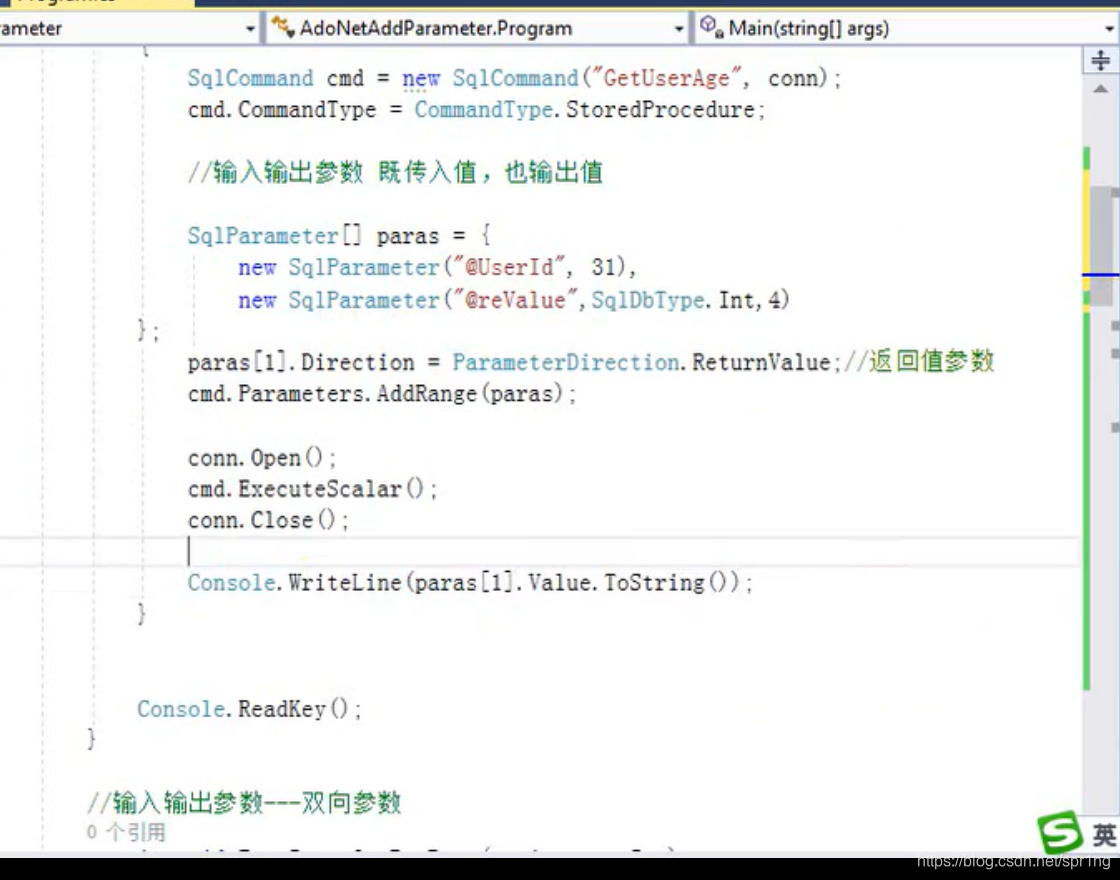
Task: Click the Sogou input method S icon
Action: point(1060,831)
